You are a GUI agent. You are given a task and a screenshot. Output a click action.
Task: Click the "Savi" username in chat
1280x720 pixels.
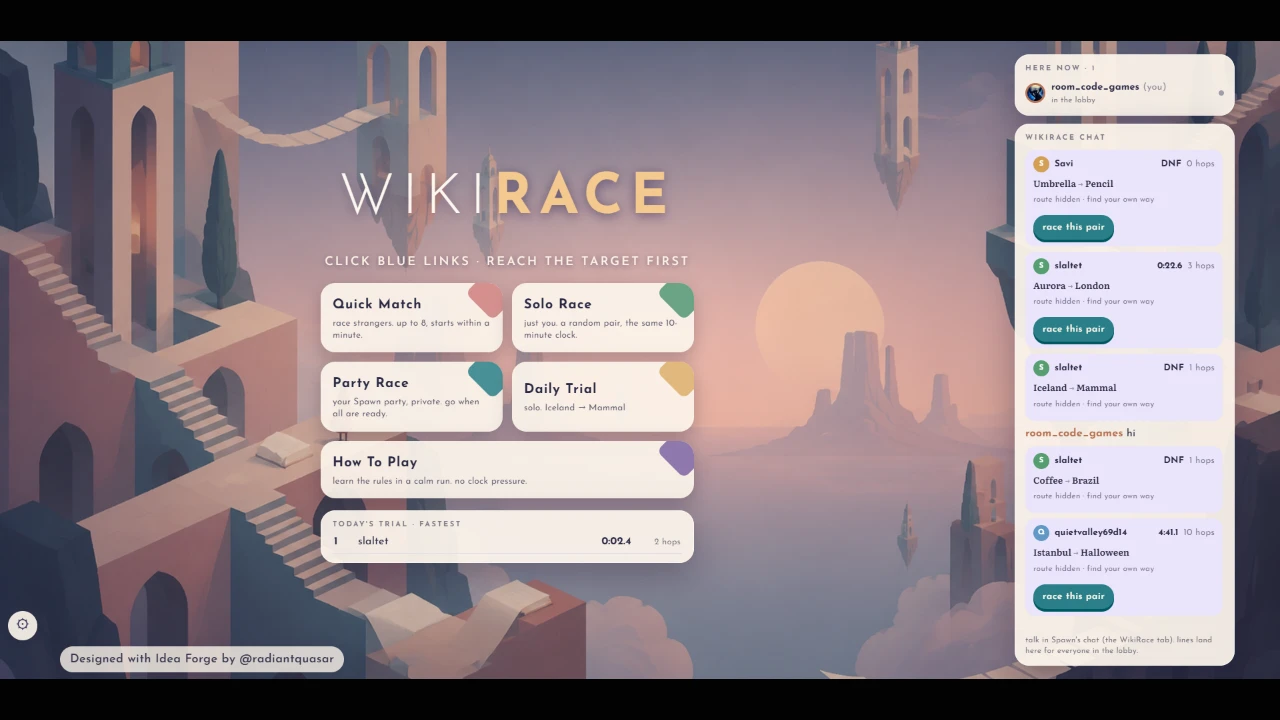(x=1064, y=164)
